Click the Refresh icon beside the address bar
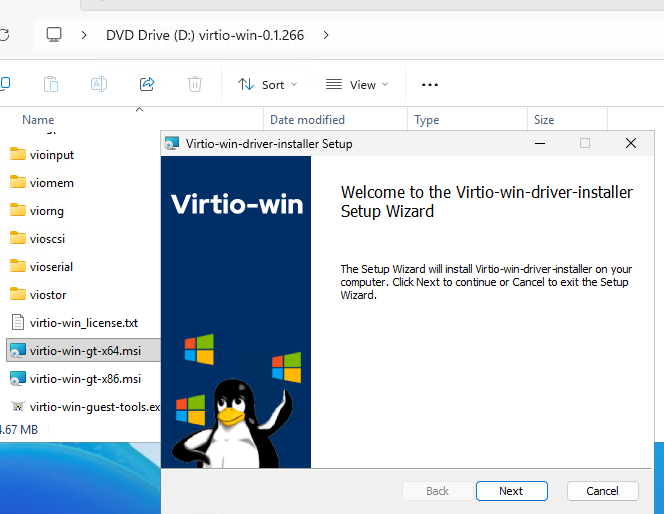664x514 pixels. [4, 35]
